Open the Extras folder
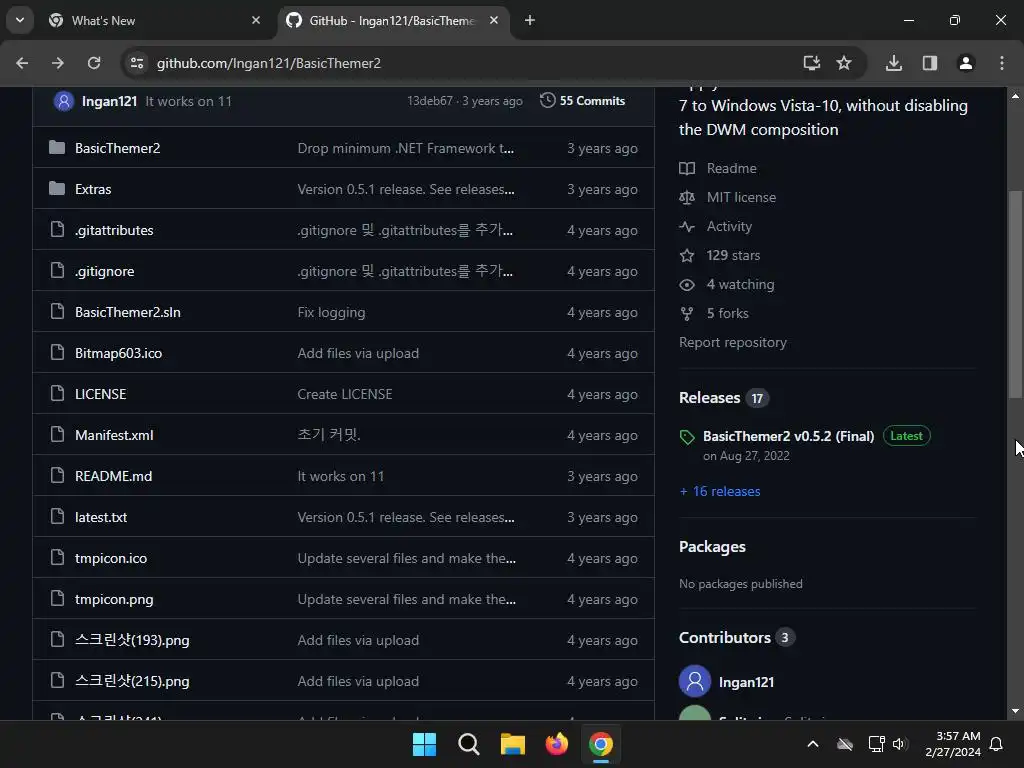The image size is (1024, 768). point(93,189)
